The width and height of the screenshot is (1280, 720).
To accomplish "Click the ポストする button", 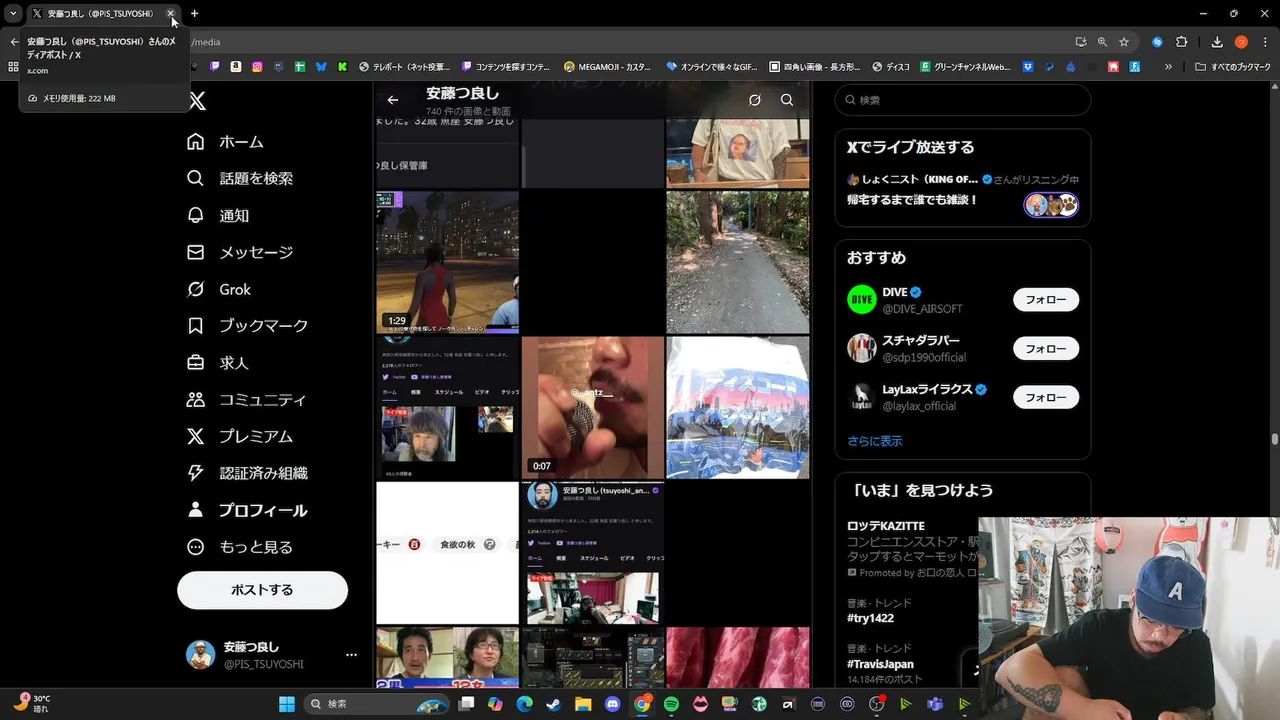I will [262, 590].
